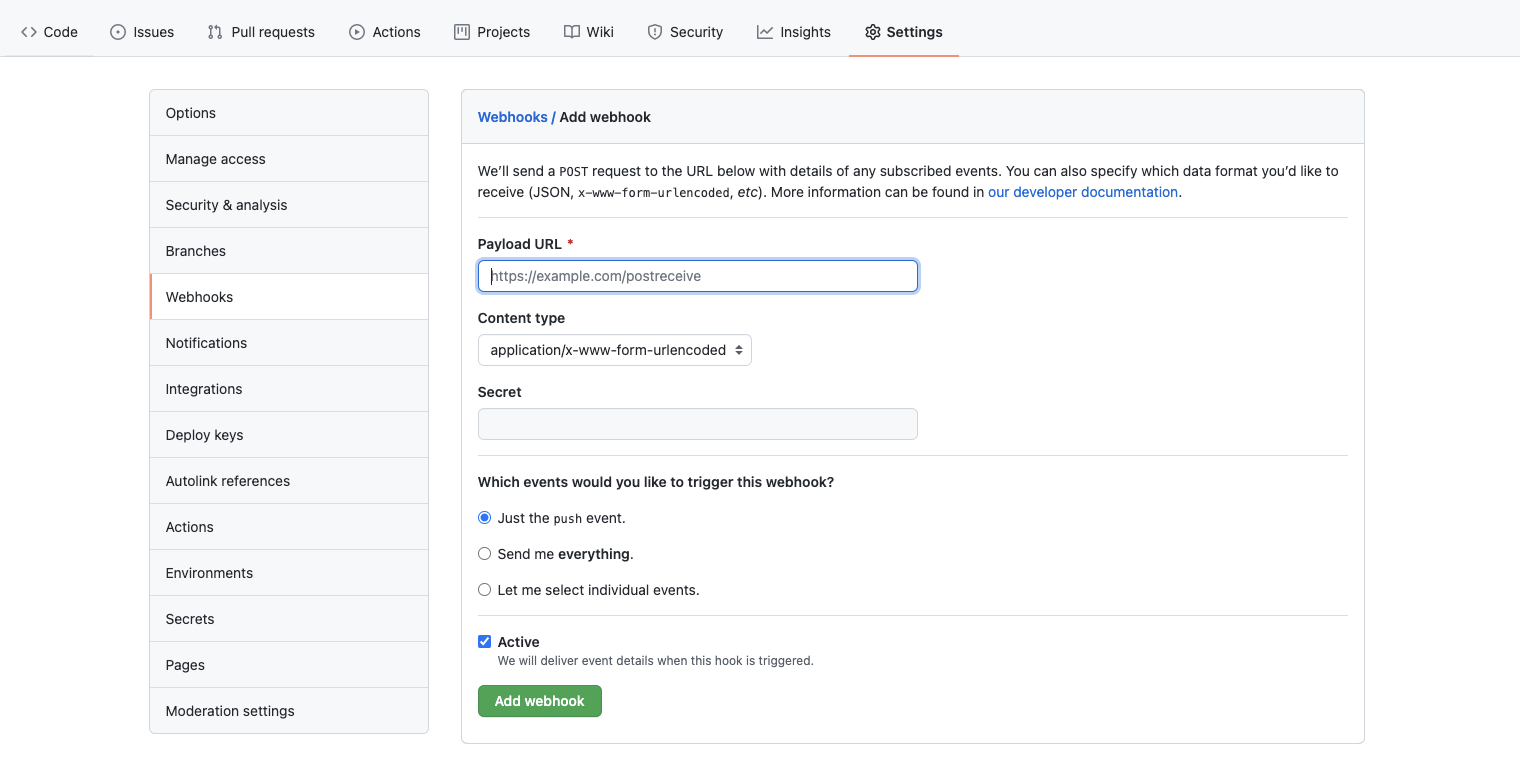Open Secrets settings page
This screenshot has height=769, width=1520.
(289, 619)
